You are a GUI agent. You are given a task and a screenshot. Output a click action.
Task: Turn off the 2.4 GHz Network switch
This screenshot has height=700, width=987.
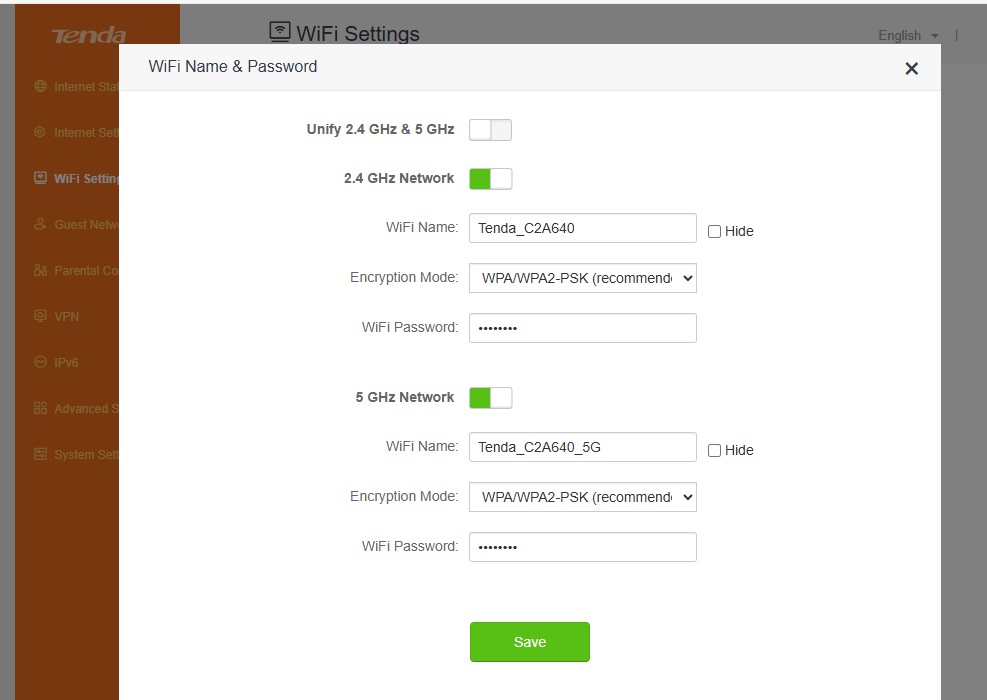click(x=490, y=179)
